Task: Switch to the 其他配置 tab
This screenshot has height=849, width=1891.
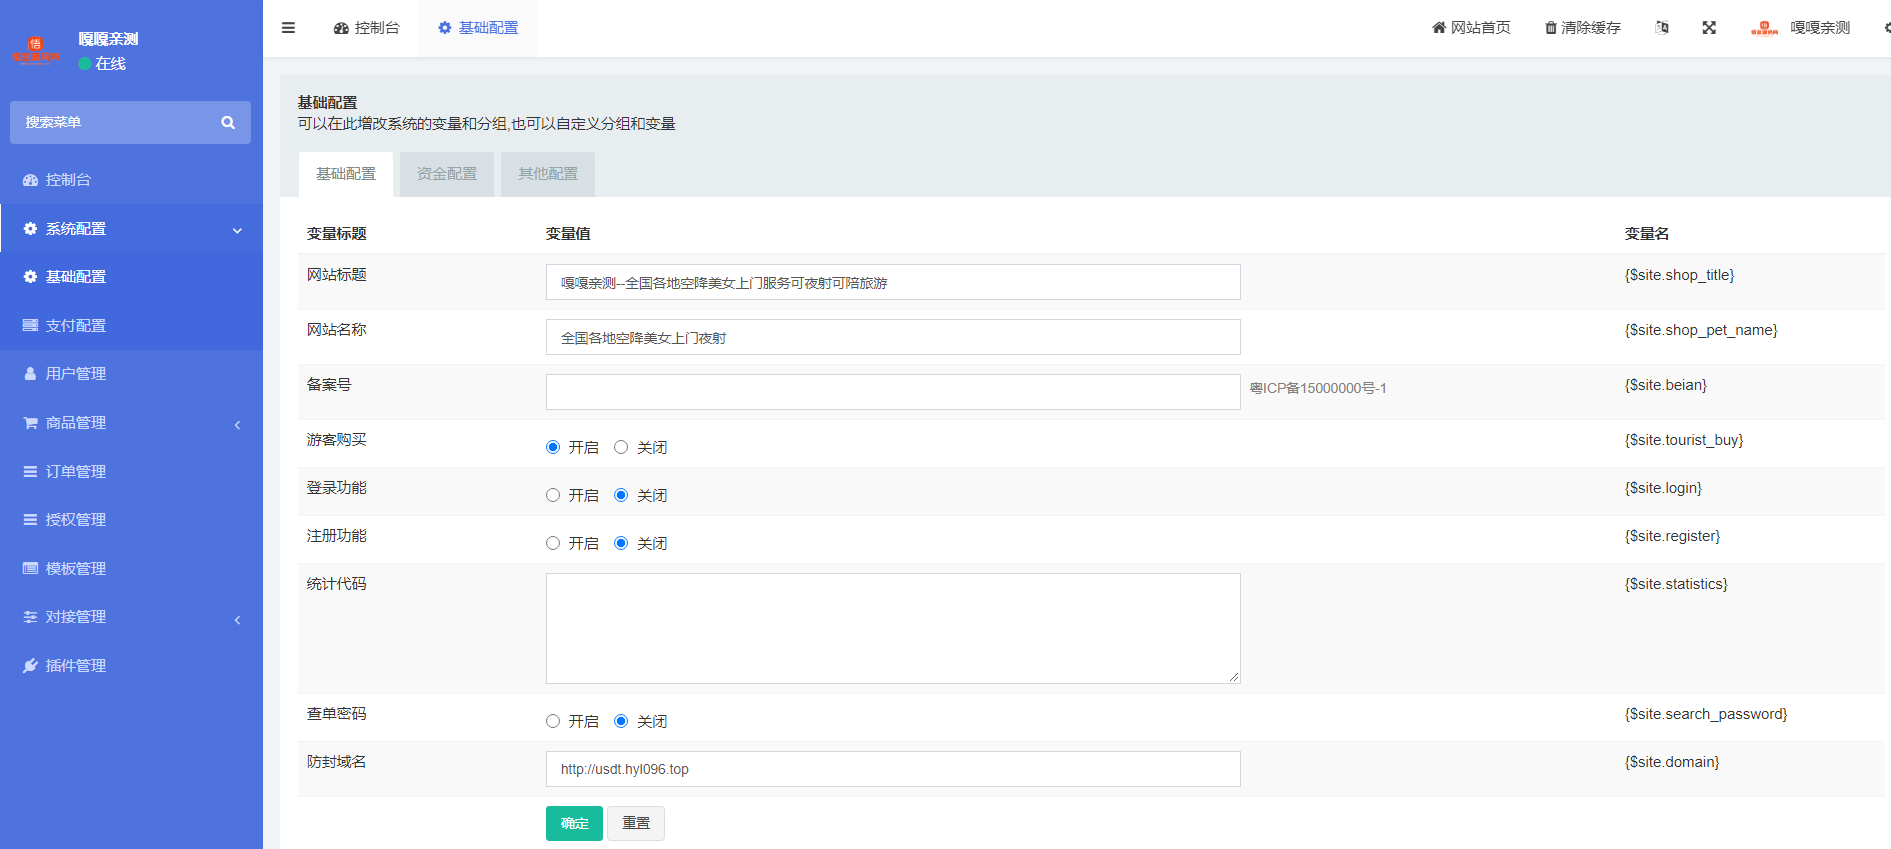Action: coord(548,174)
